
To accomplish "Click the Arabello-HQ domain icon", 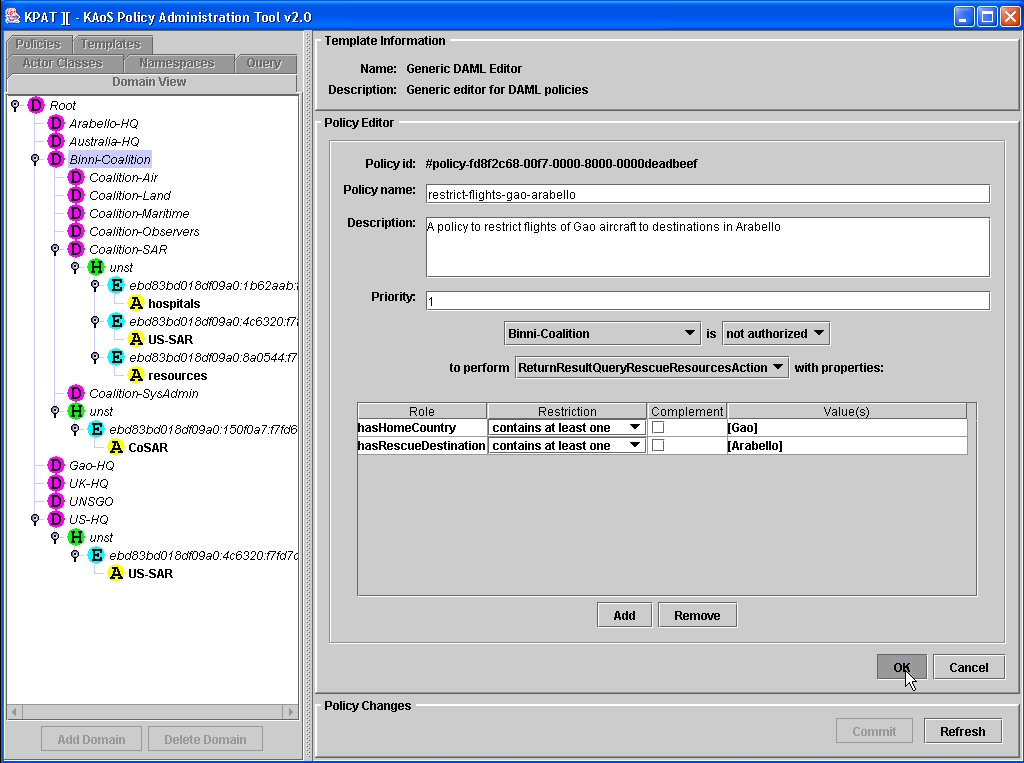I will pos(56,123).
